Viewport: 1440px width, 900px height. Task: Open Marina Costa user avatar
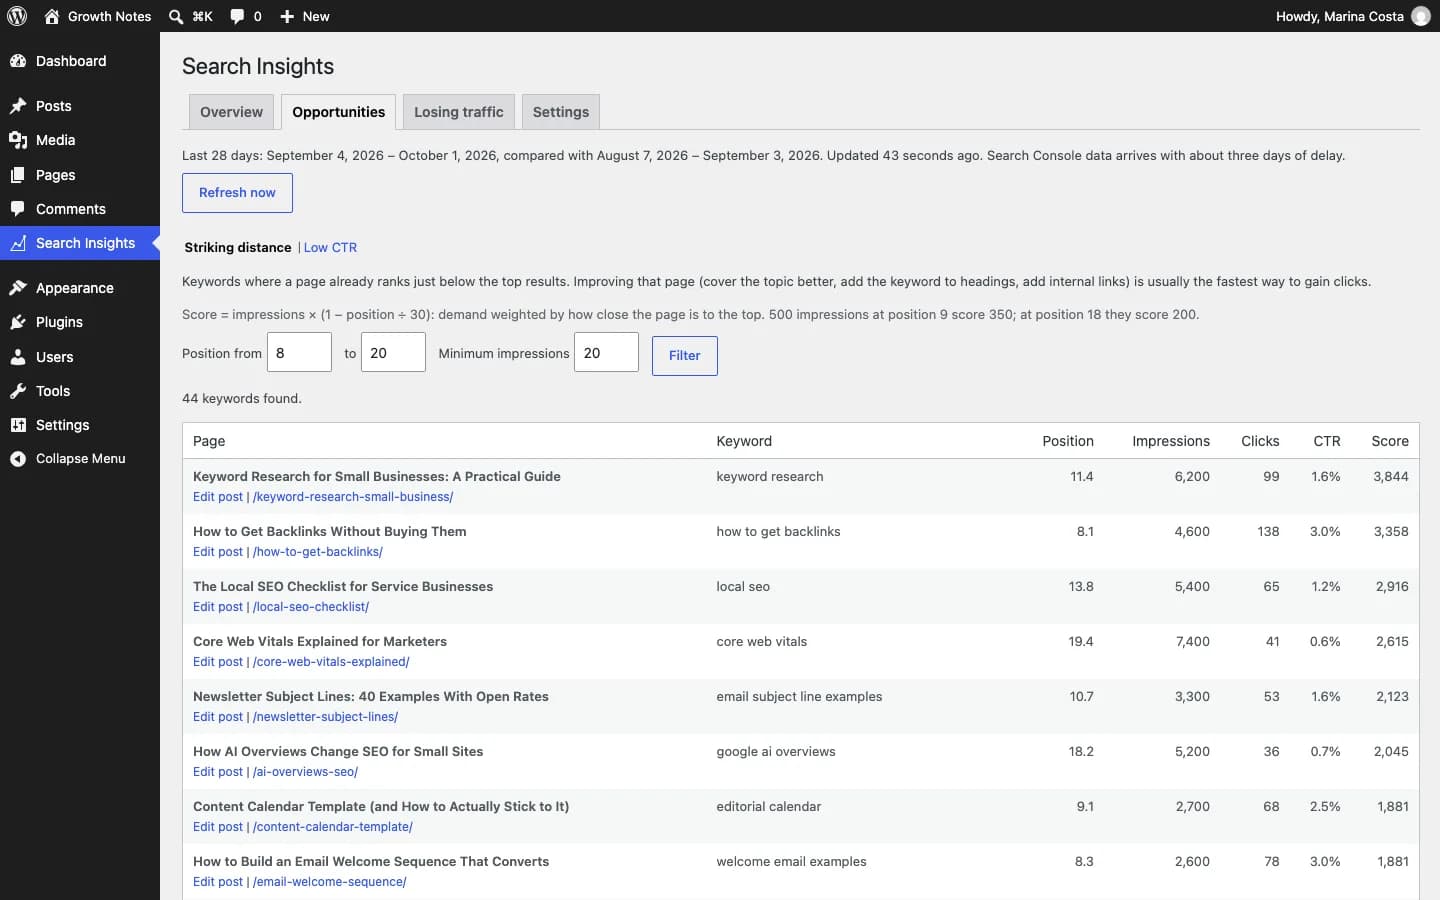(x=1421, y=16)
